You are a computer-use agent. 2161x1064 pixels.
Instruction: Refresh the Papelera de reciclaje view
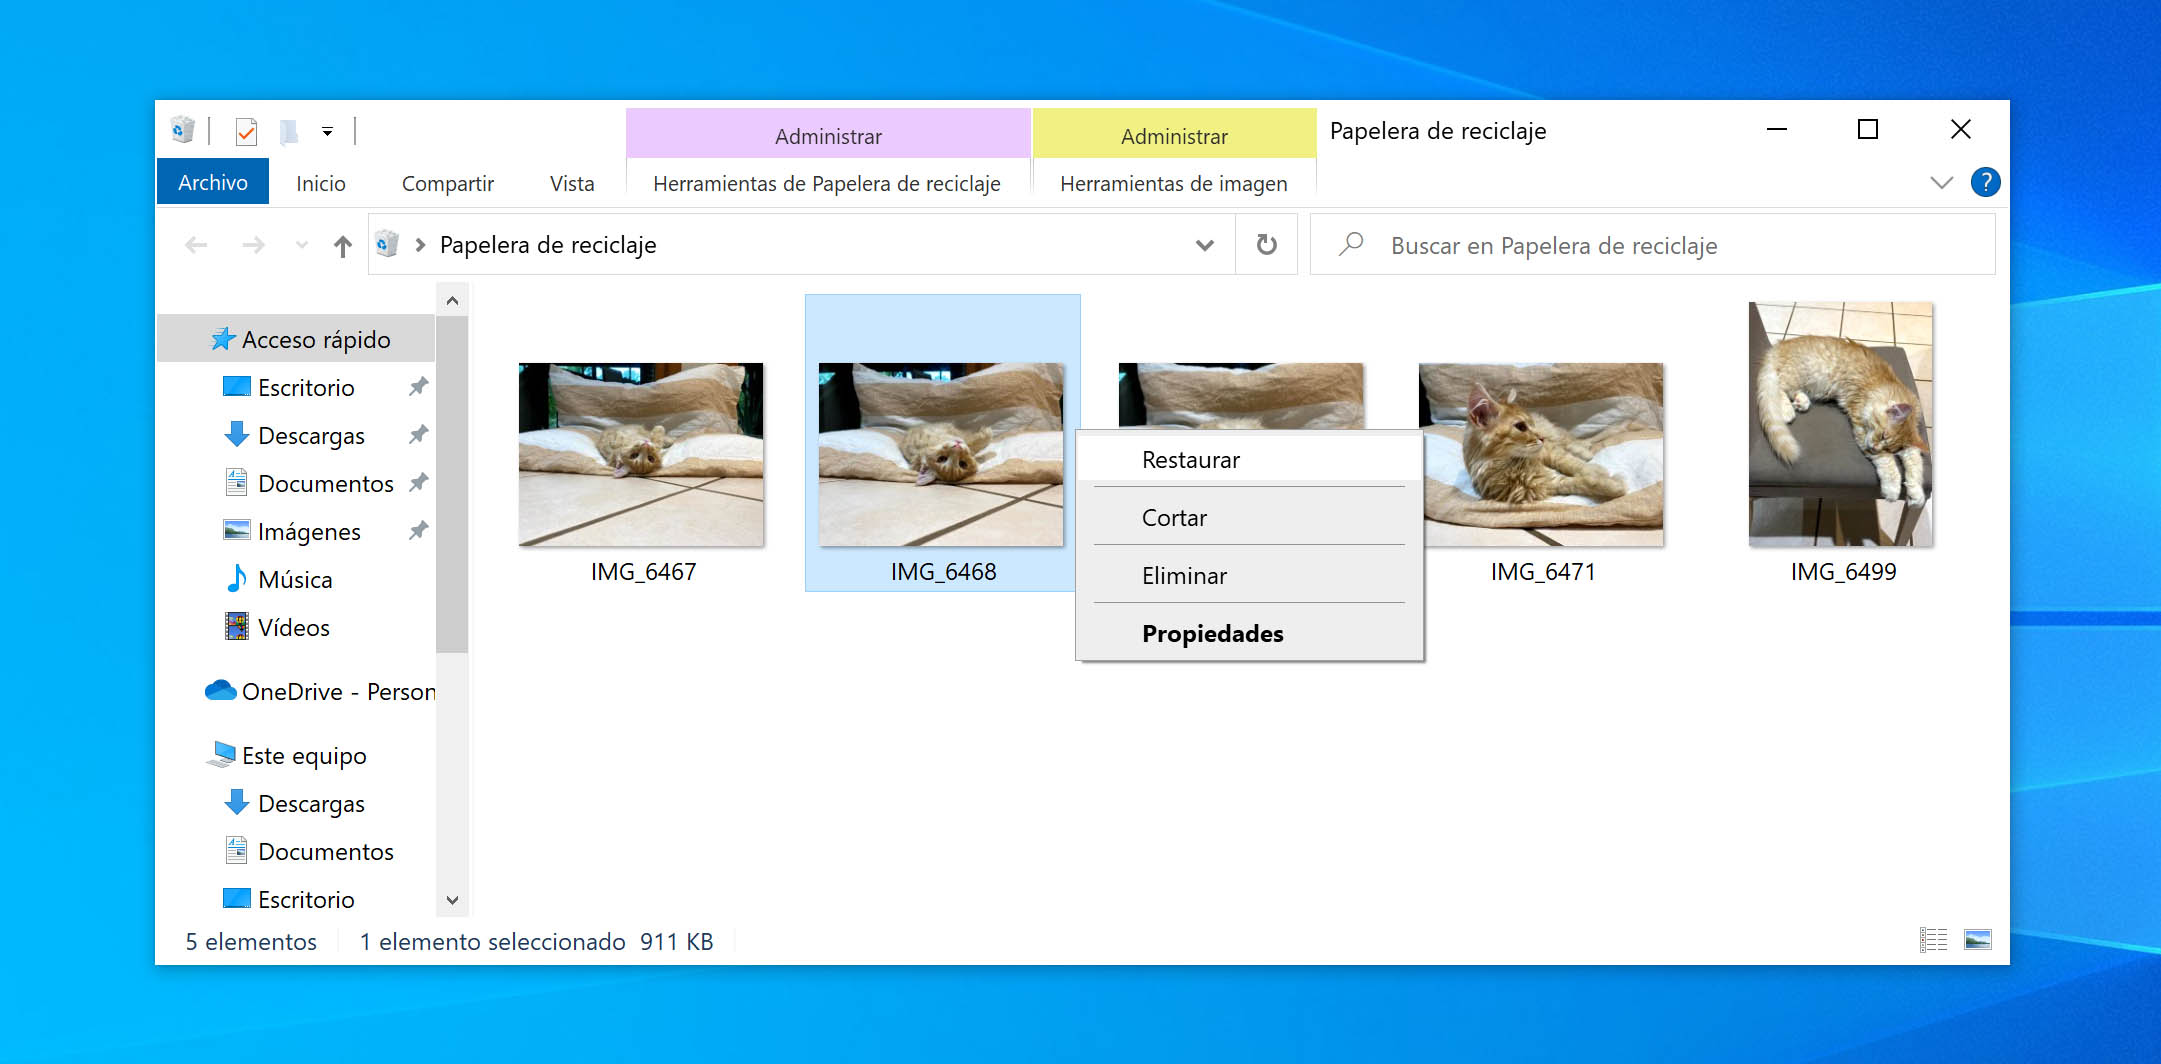[x=1267, y=245]
